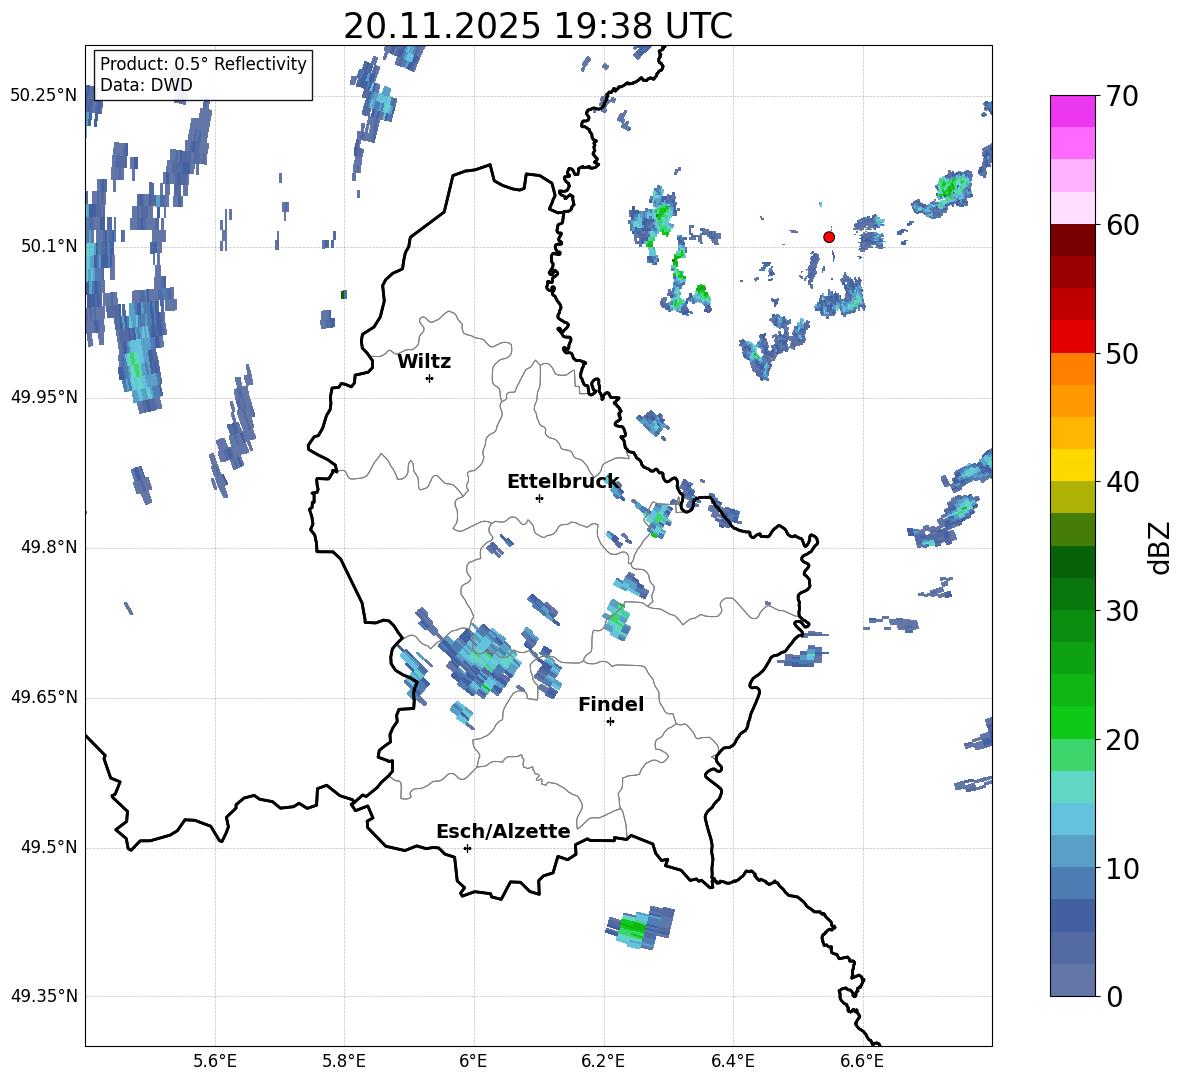The image size is (1184, 1081).
Task: Click the green radar echo south of Esch/Alzette
Action: point(637,929)
